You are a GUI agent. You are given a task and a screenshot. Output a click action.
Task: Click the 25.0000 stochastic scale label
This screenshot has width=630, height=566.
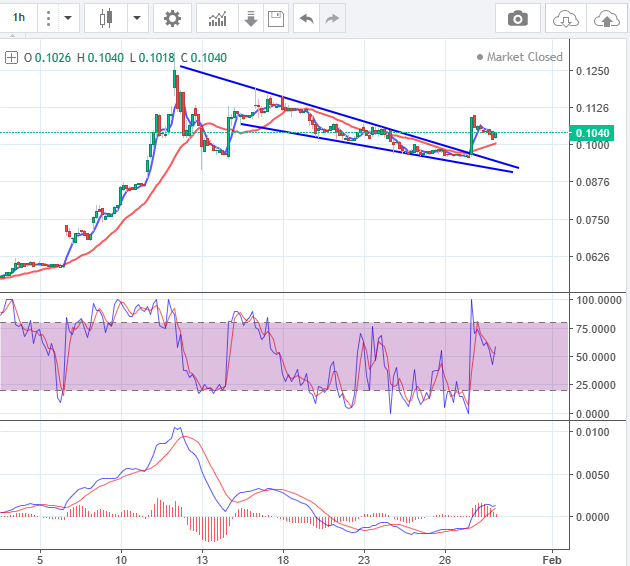click(595, 385)
